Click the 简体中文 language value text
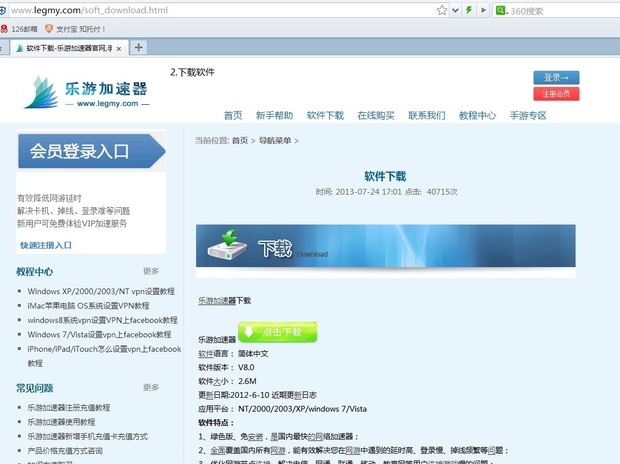This screenshot has height=464, width=620. click(253, 353)
